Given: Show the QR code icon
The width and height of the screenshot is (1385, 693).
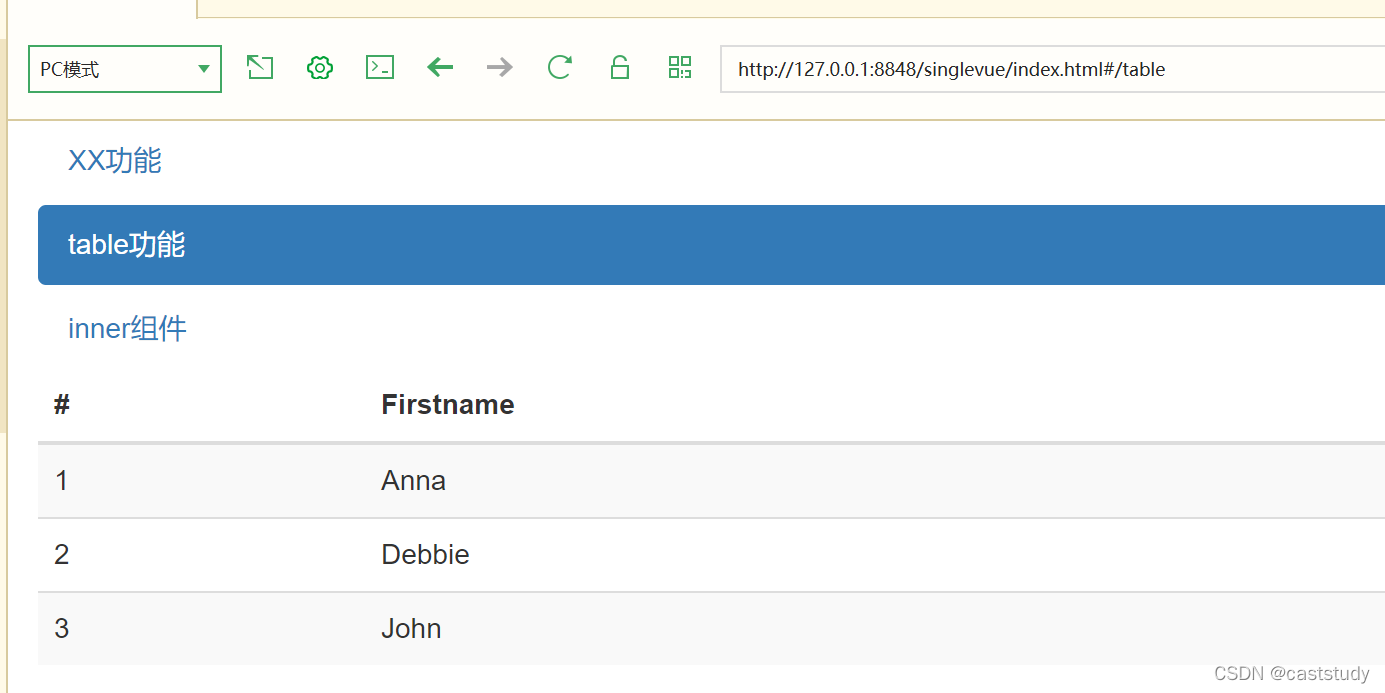Looking at the screenshot, I should (680, 67).
